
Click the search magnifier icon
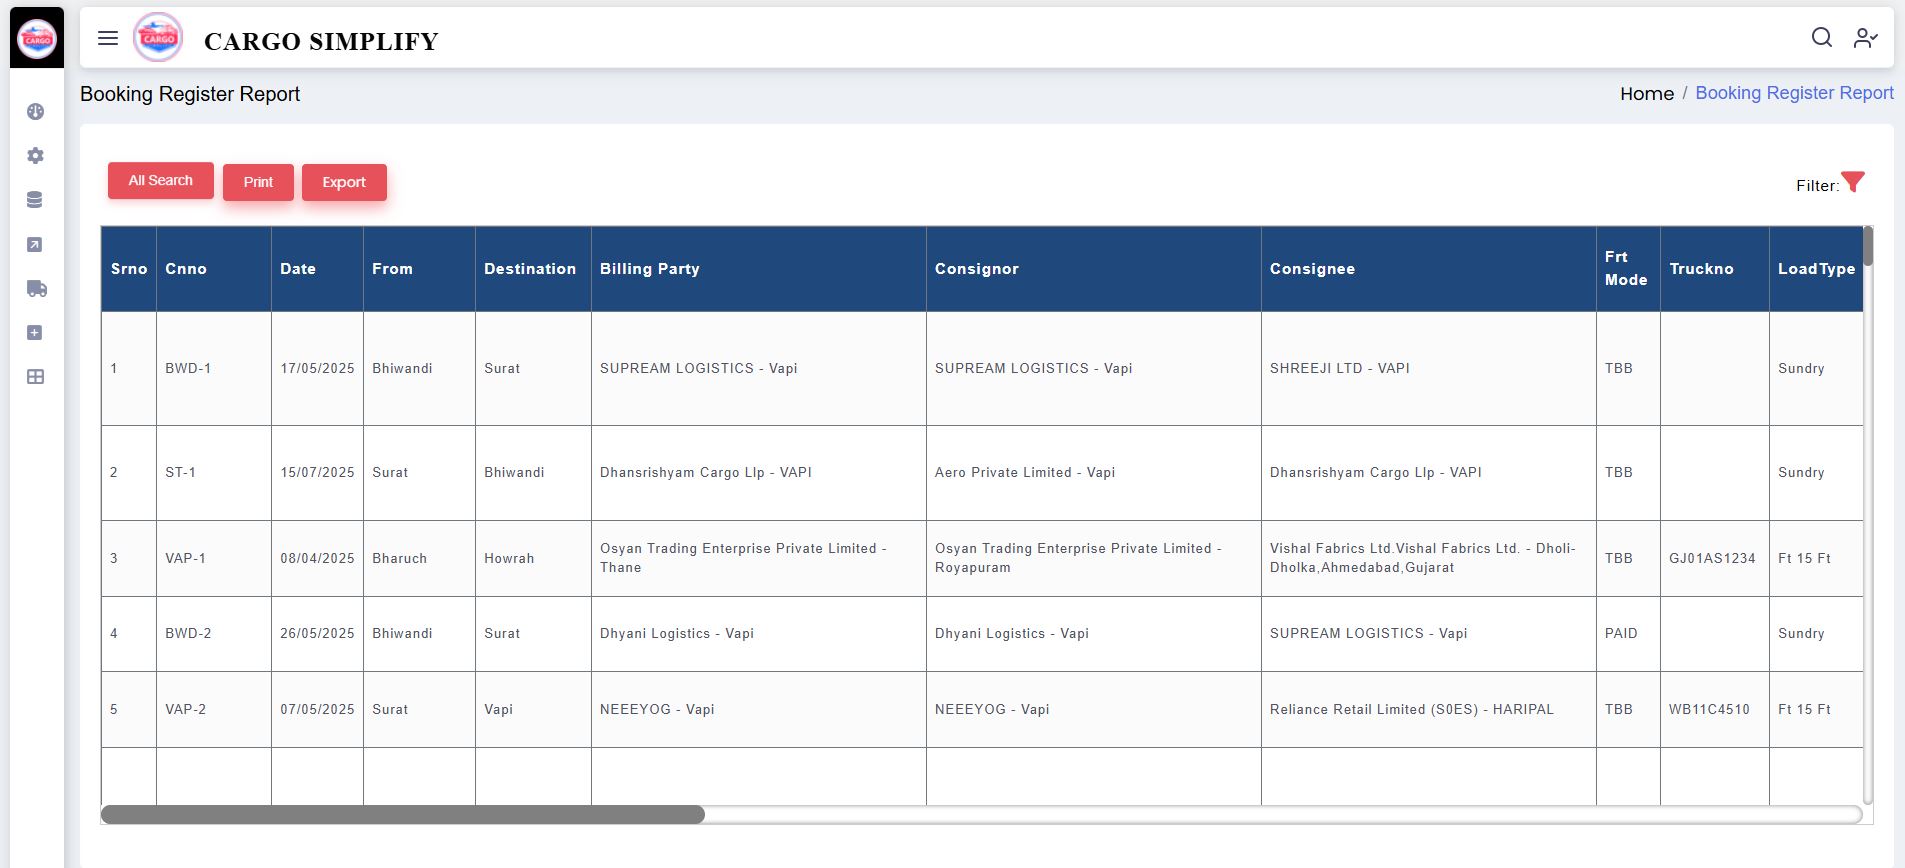(x=1822, y=38)
